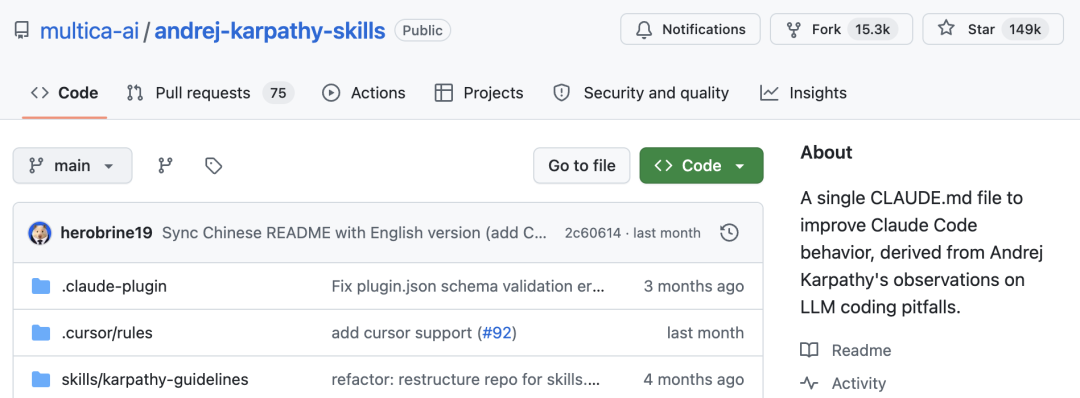
Task: View the 15.3k fork count
Action: tap(872, 30)
